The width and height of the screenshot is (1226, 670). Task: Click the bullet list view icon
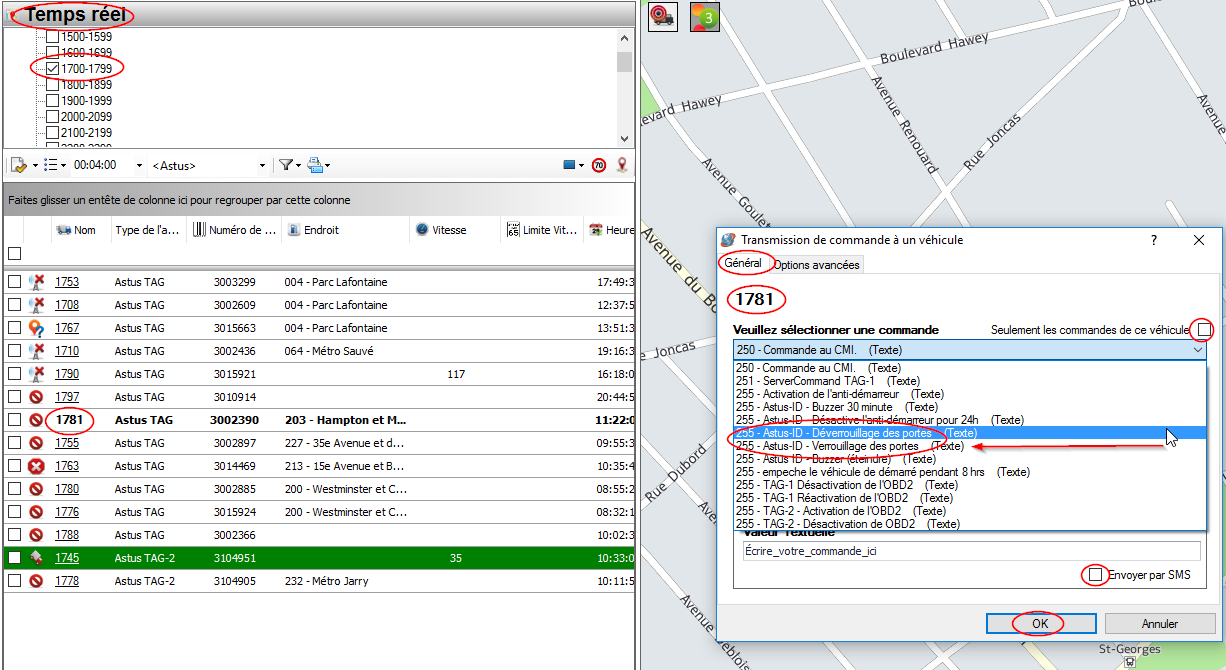point(51,165)
